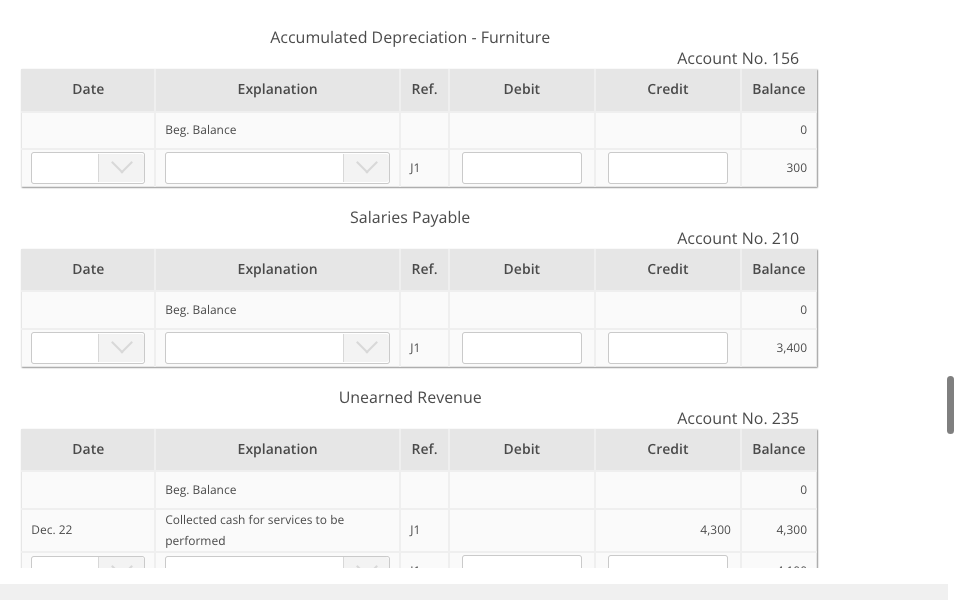Click Date header in Salaries Payable ledger
This screenshot has height=600, width=955.
[x=88, y=269]
